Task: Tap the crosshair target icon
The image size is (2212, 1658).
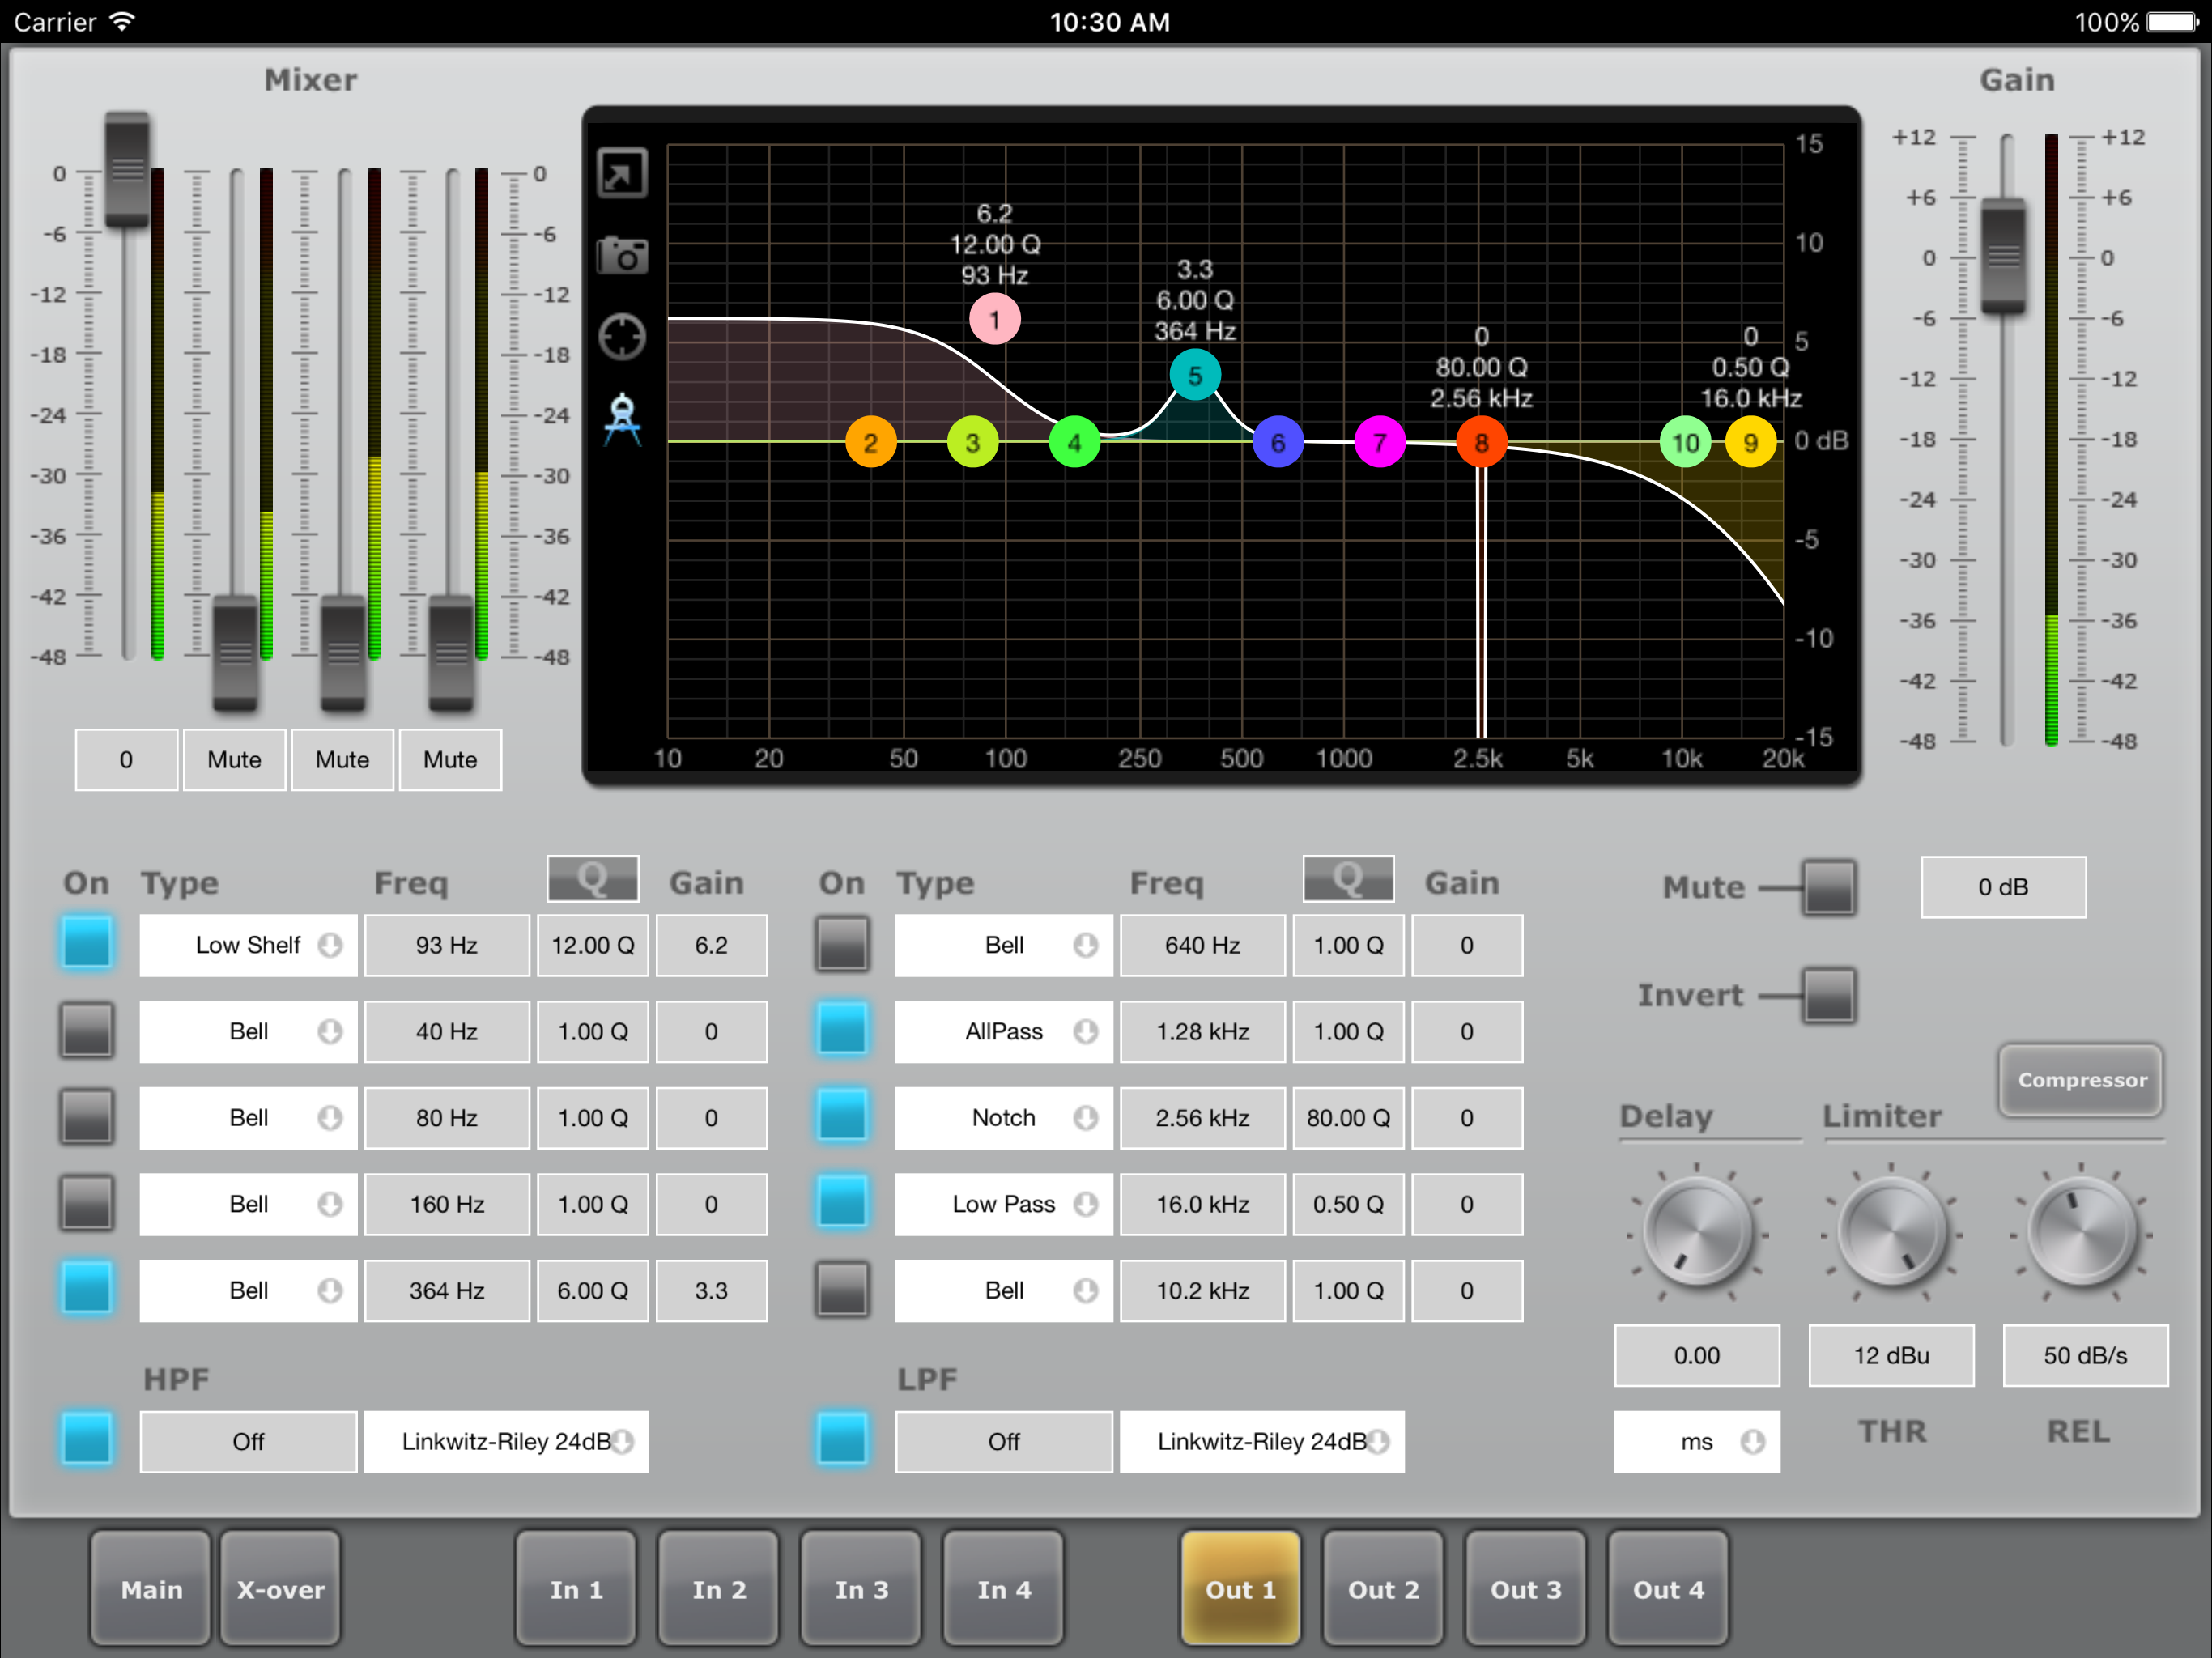Action: click(x=622, y=336)
